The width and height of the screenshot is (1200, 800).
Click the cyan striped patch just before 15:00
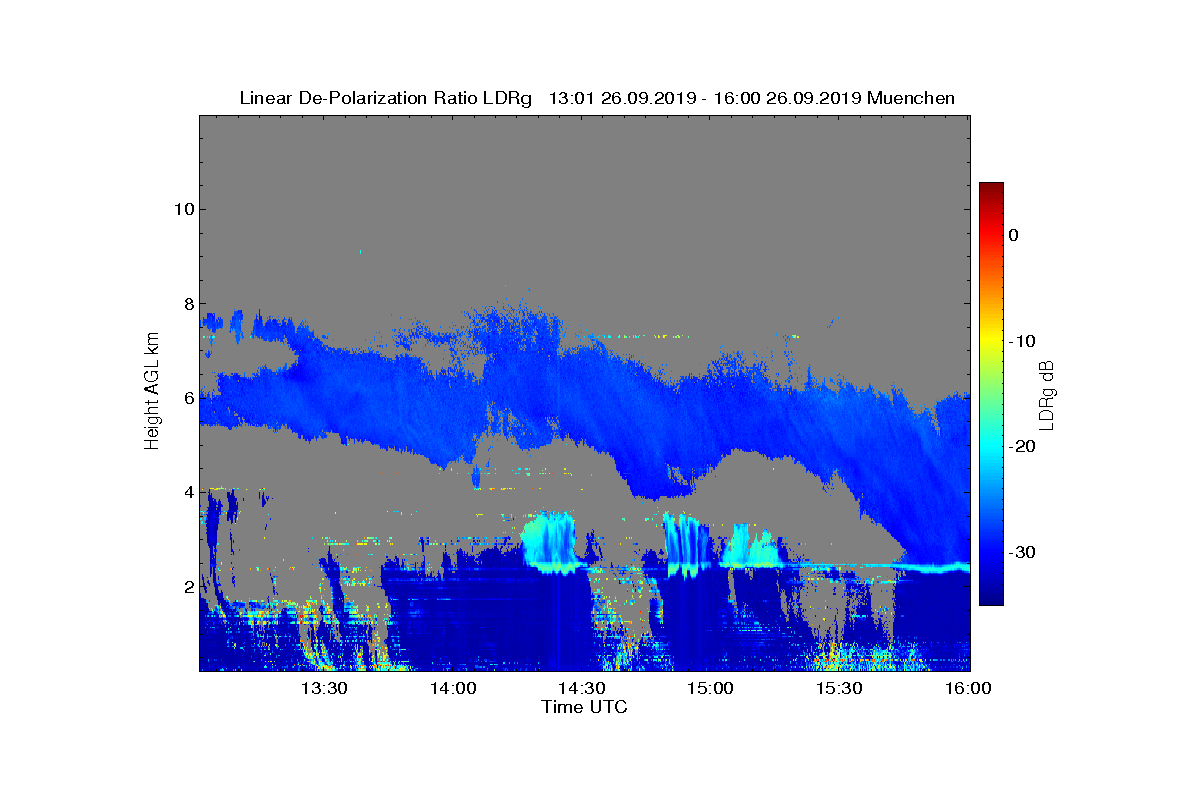pyautogui.click(x=687, y=545)
